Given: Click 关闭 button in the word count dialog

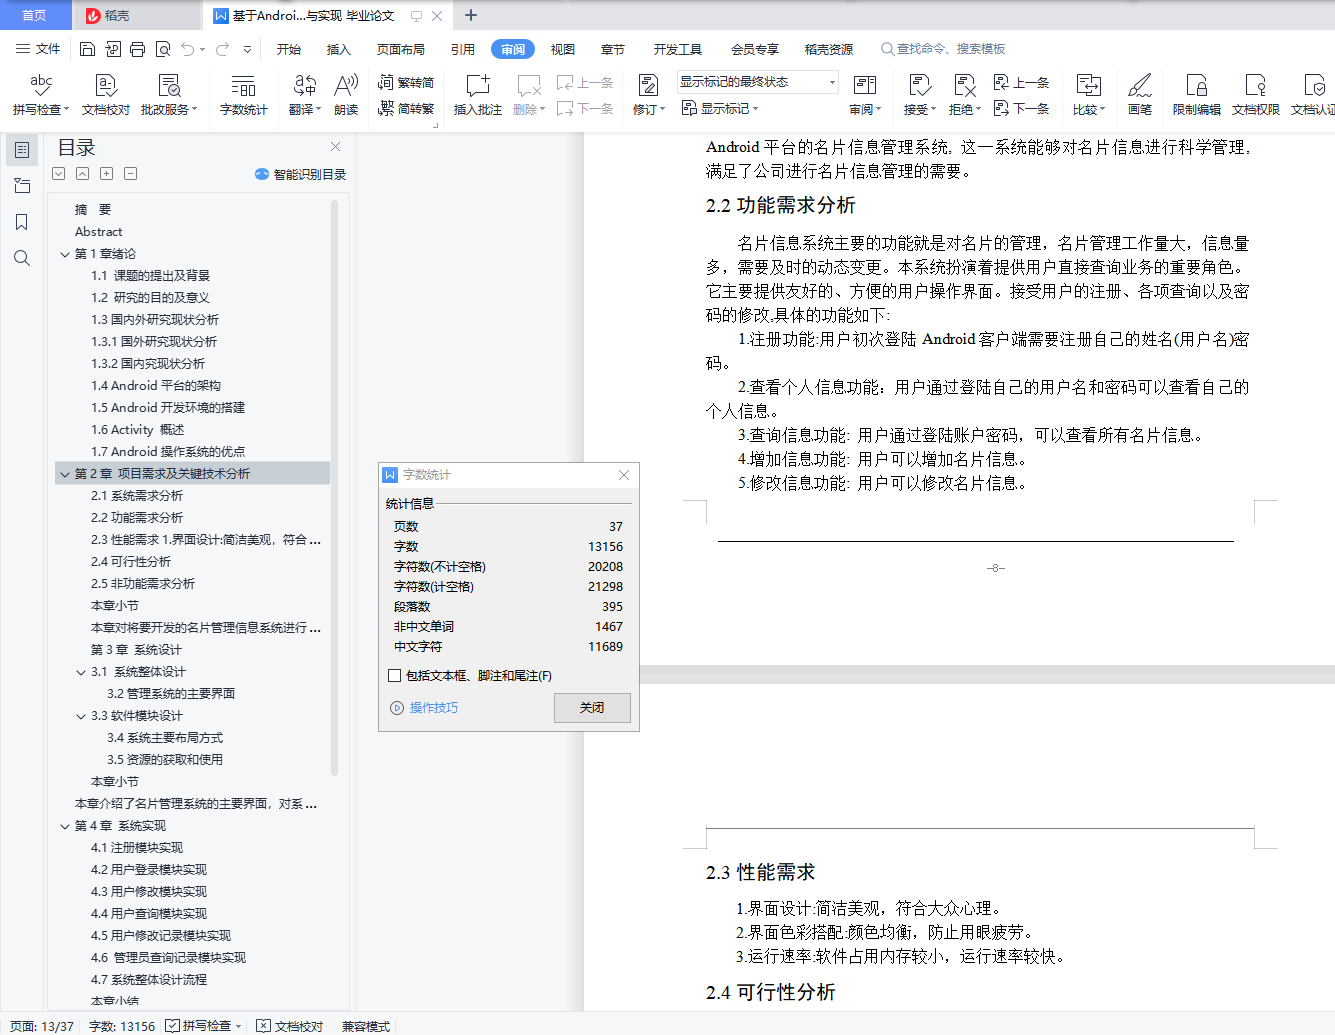Looking at the screenshot, I should click(592, 707).
